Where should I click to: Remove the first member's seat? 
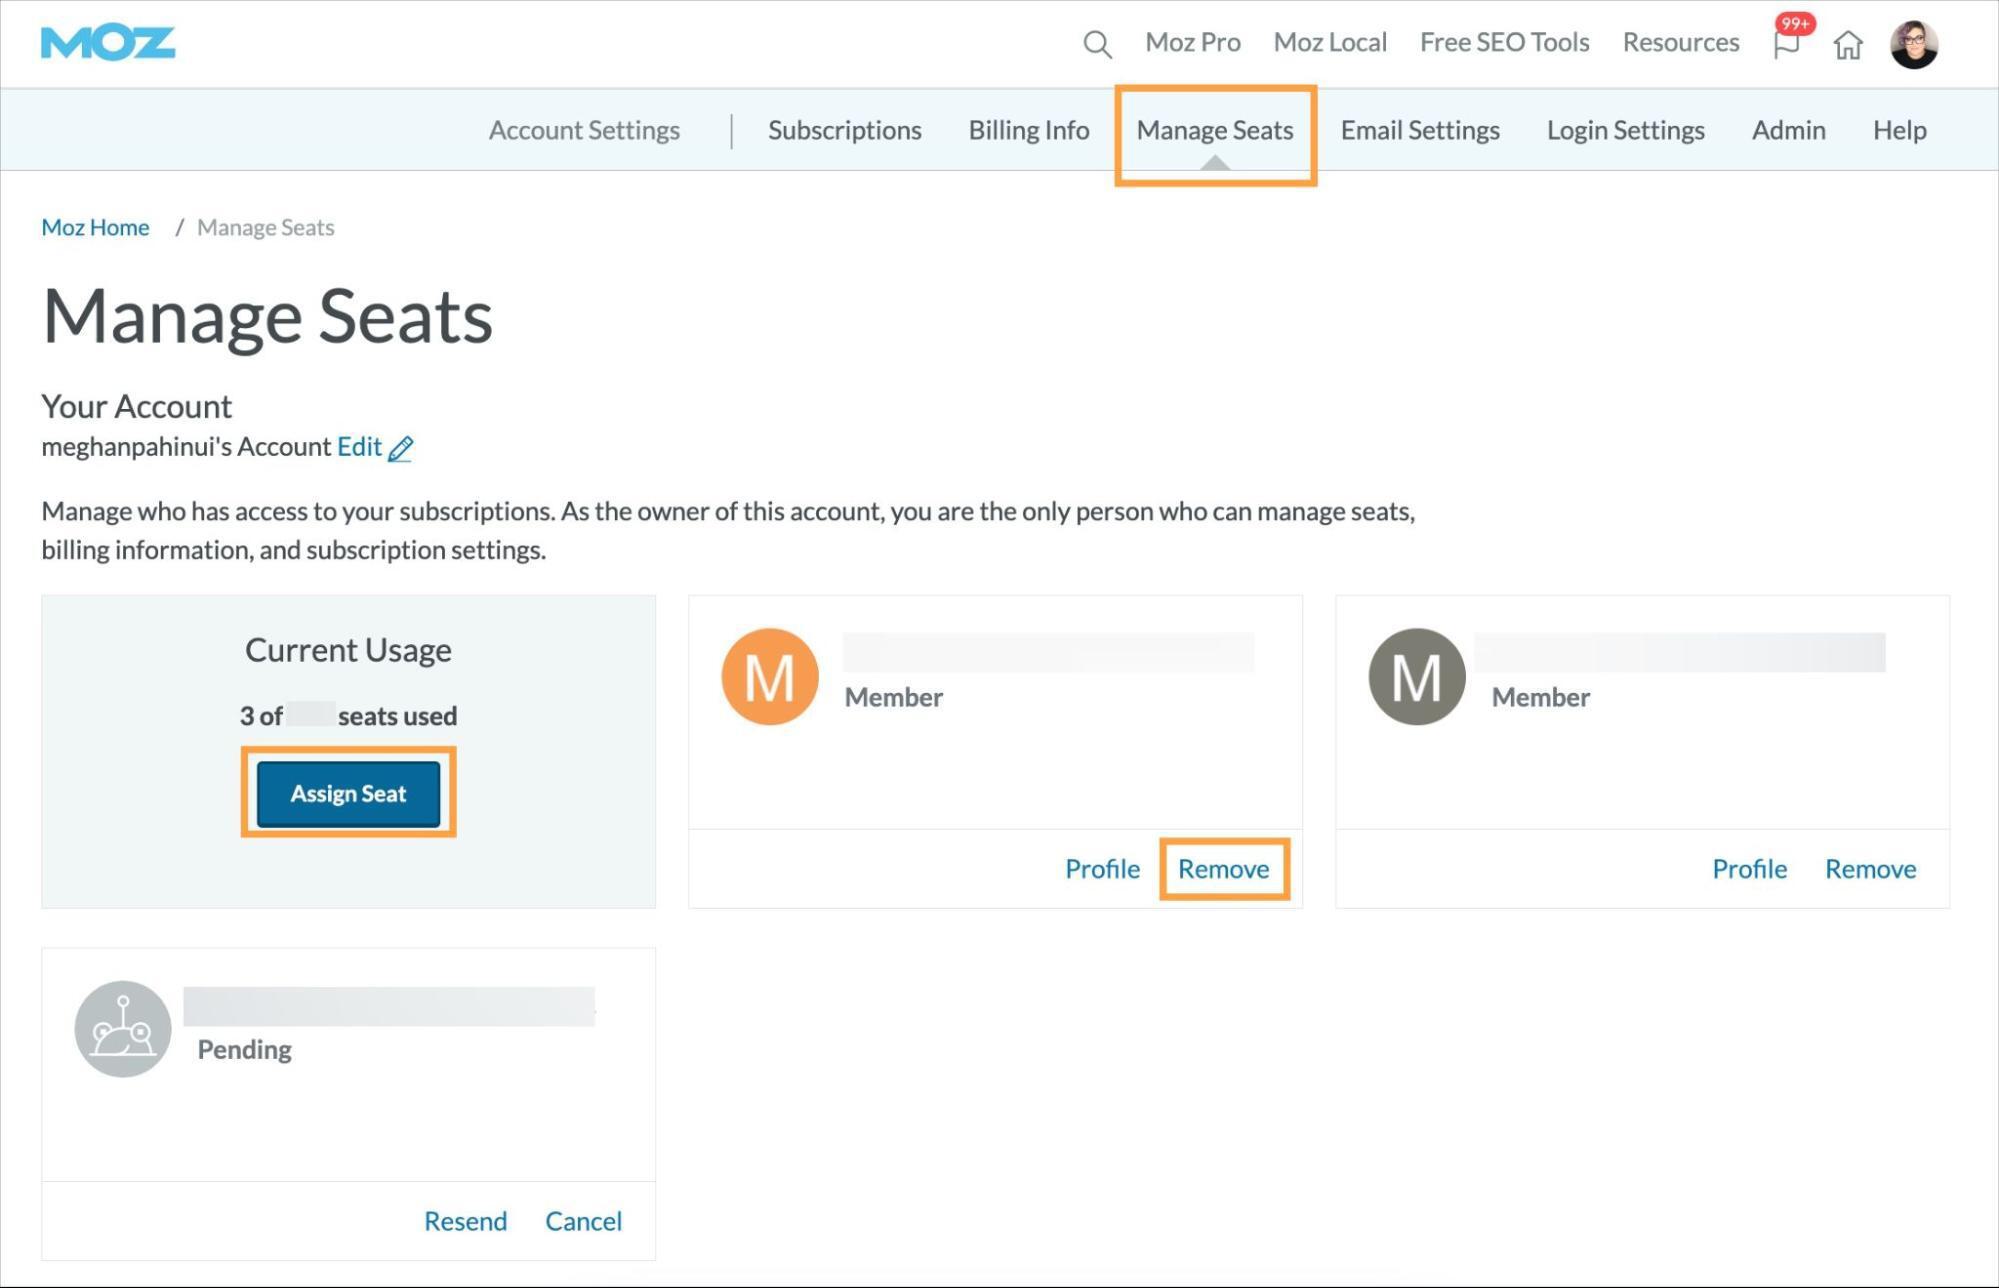click(1223, 869)
